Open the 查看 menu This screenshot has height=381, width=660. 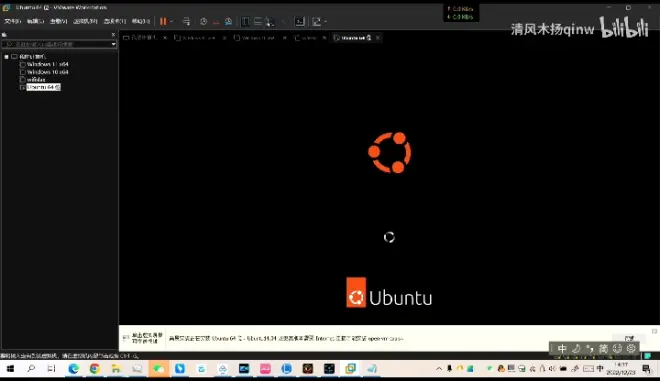[59, 21]
